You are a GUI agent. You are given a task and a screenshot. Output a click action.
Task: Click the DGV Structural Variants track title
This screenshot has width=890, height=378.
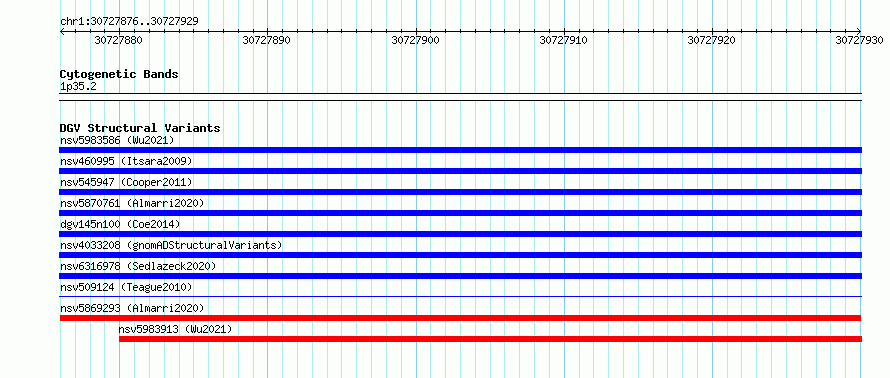tap(140, 128)
